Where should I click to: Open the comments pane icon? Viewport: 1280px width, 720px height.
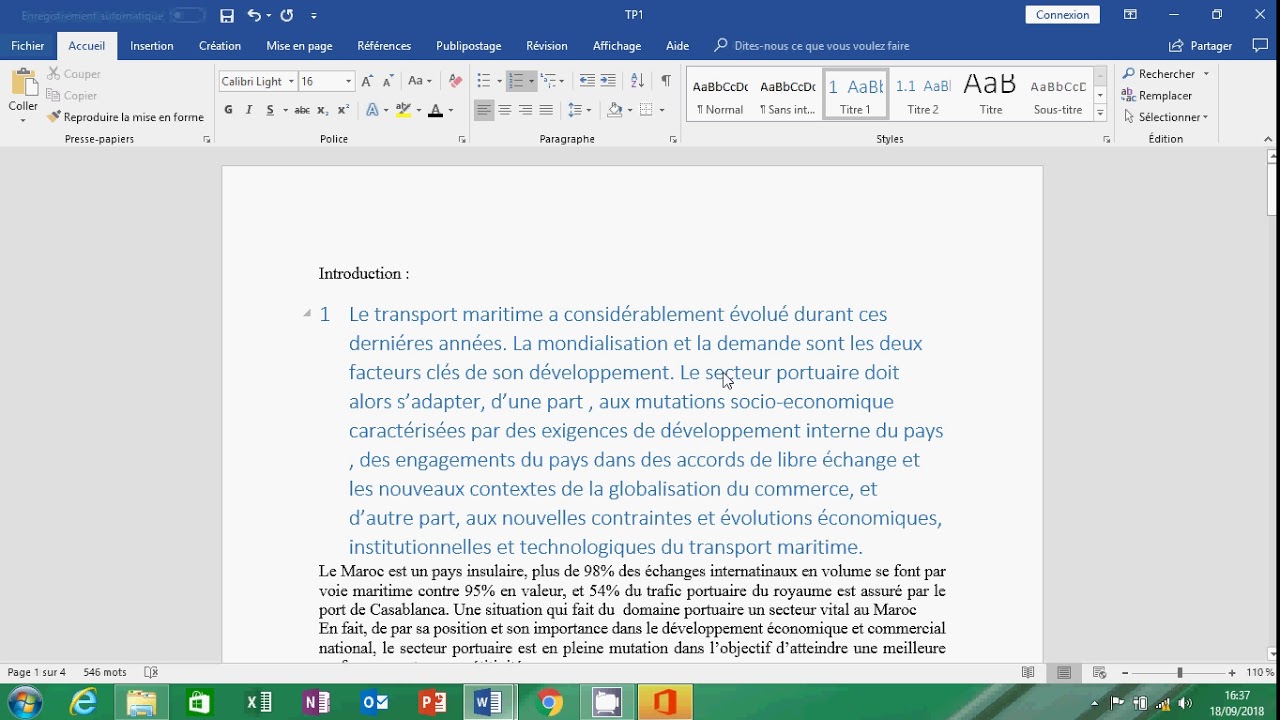pyautogui.click(x=1260, y=46)
